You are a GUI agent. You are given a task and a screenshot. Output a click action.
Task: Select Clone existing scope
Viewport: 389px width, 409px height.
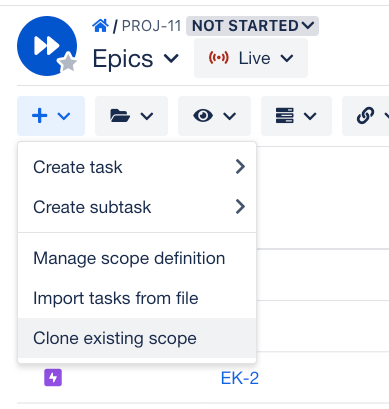coord(137,338)
